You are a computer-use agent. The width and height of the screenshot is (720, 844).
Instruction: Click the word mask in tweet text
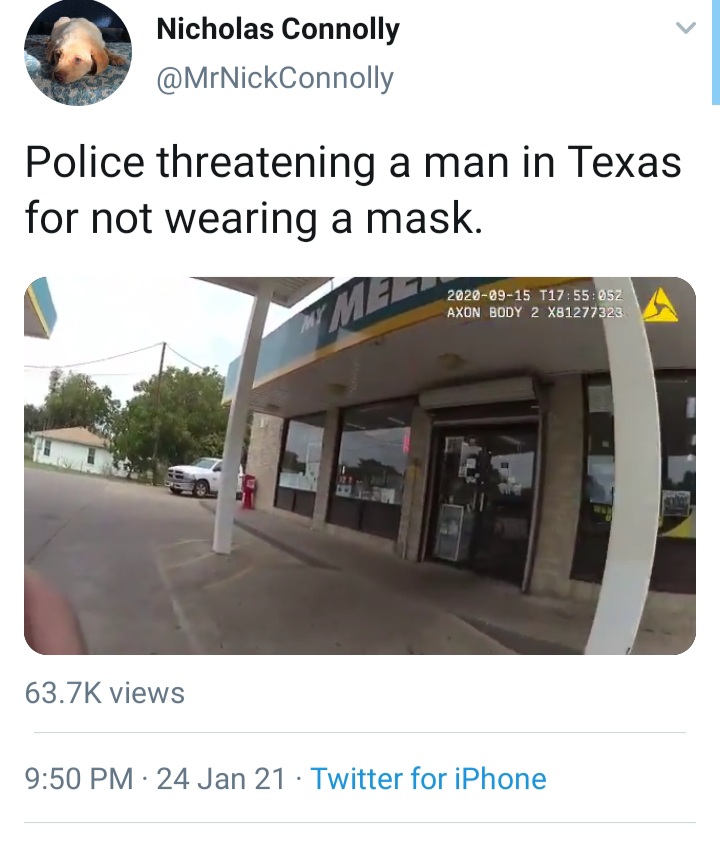point(423,218)
